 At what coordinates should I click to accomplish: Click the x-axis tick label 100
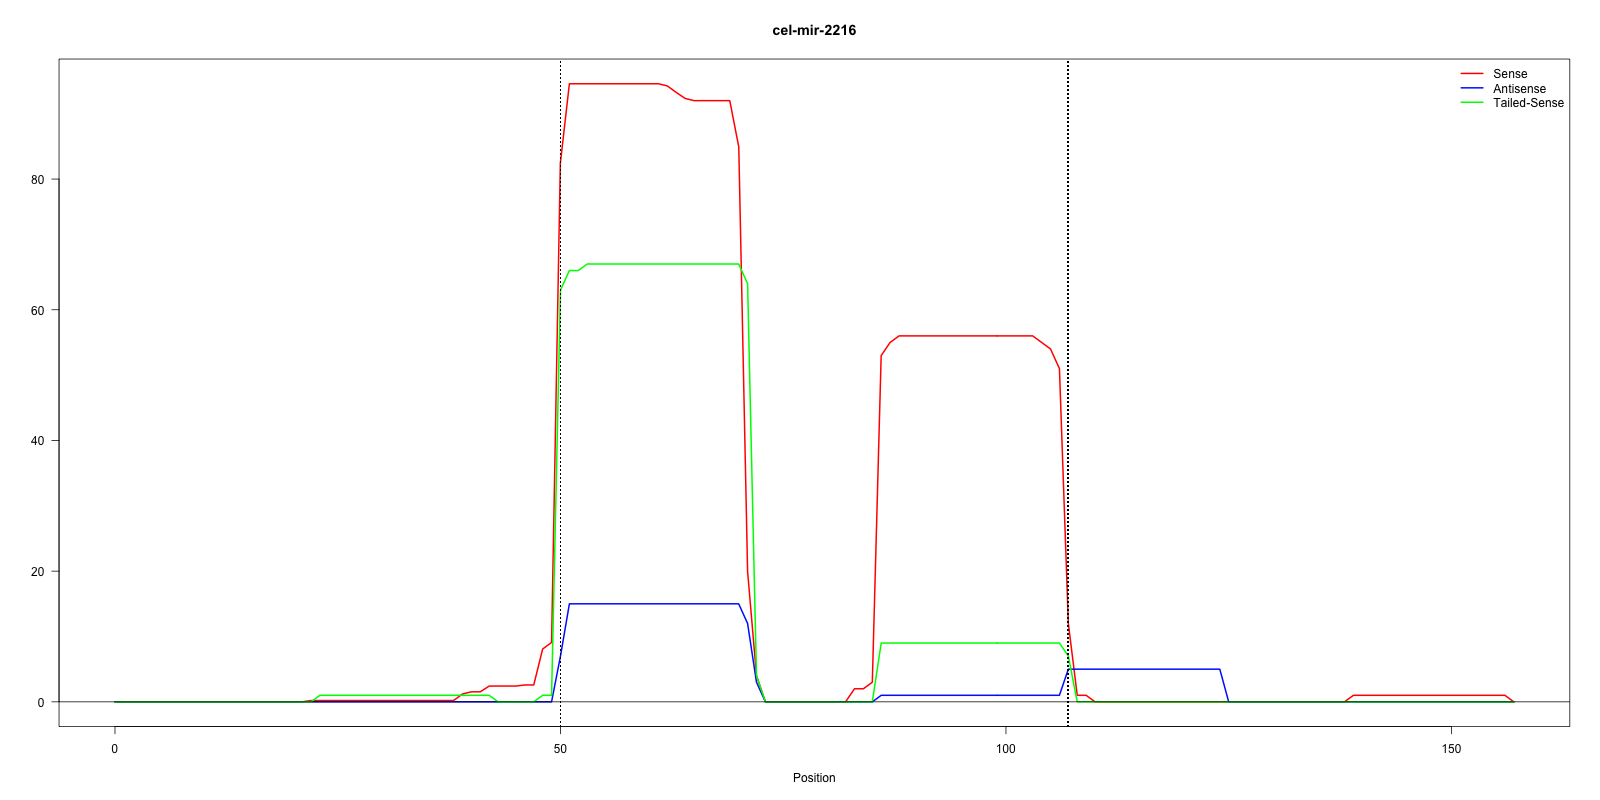point(1006,749)
